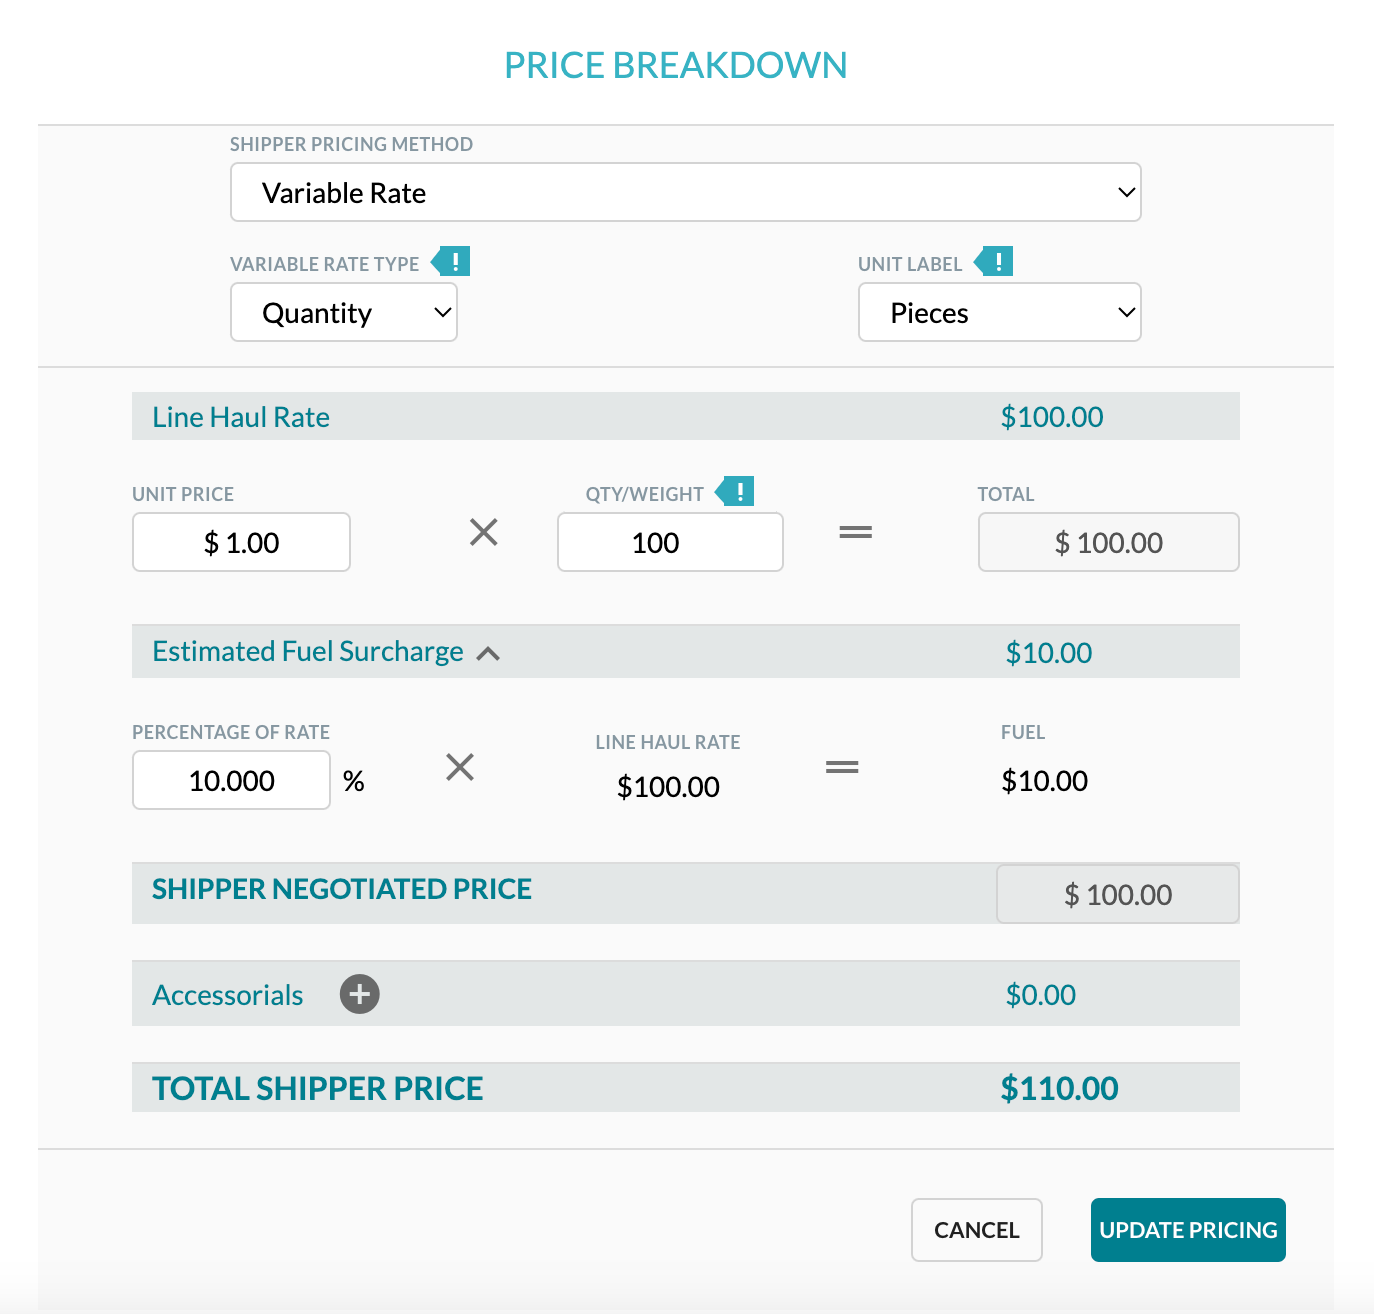1374x1314 pixels.
Task: Click the multiplication symbol beside Percentage of Rate
Action: (460, 767)
